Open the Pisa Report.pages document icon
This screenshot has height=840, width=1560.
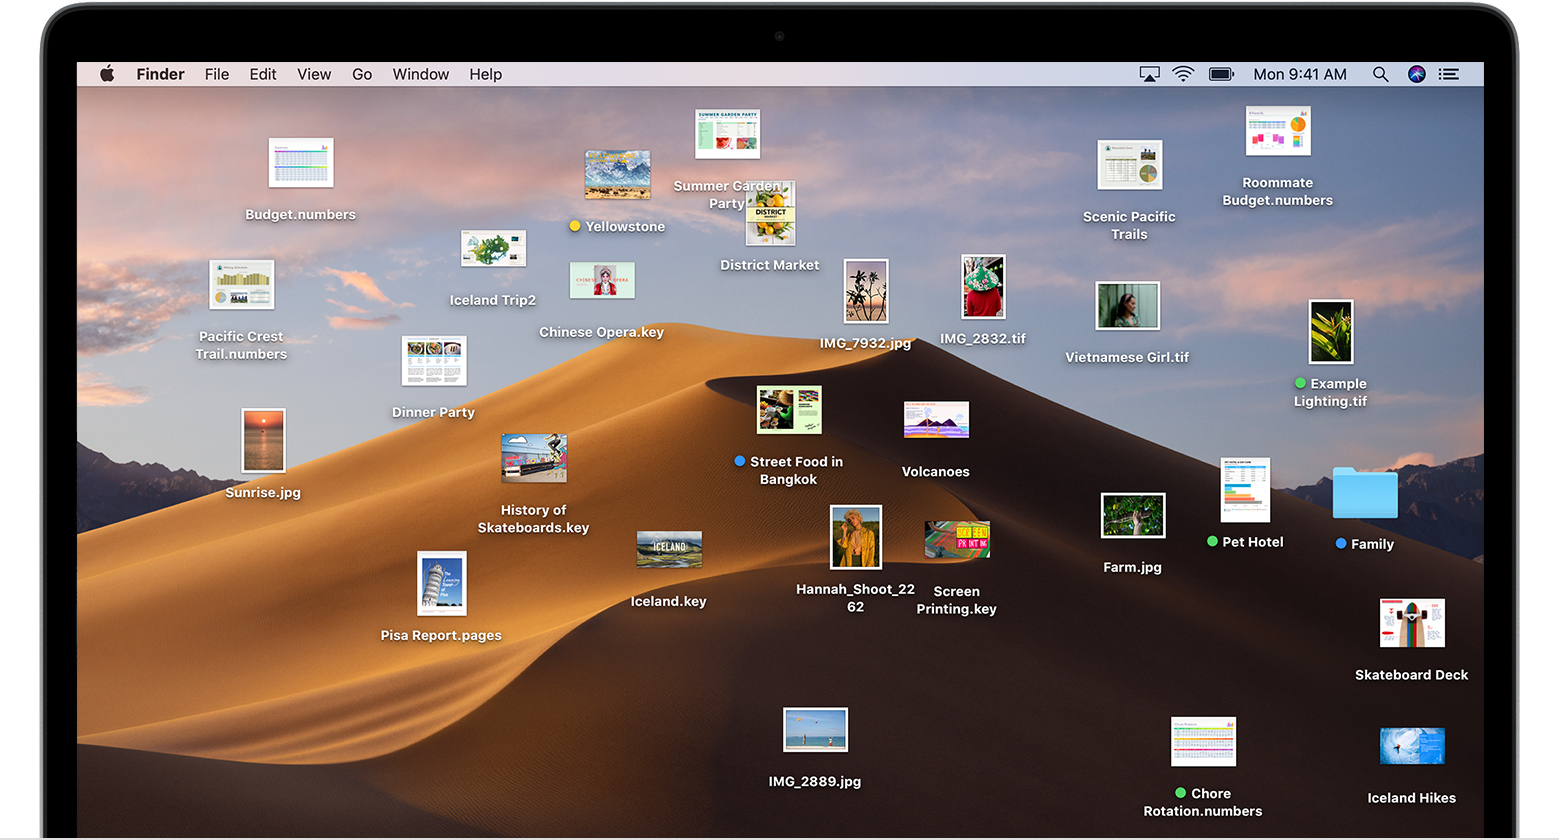(x=441, y=583)
